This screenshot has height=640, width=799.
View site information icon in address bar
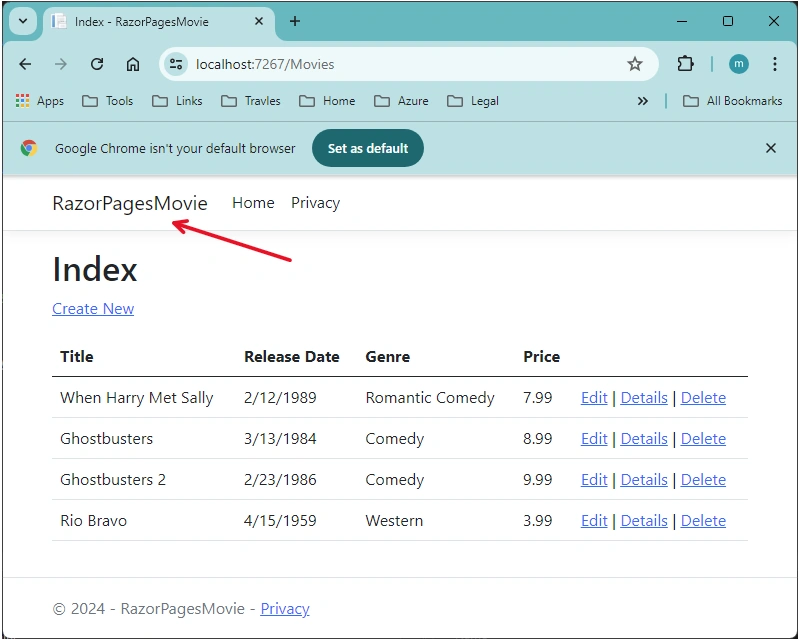coord(176,64)
